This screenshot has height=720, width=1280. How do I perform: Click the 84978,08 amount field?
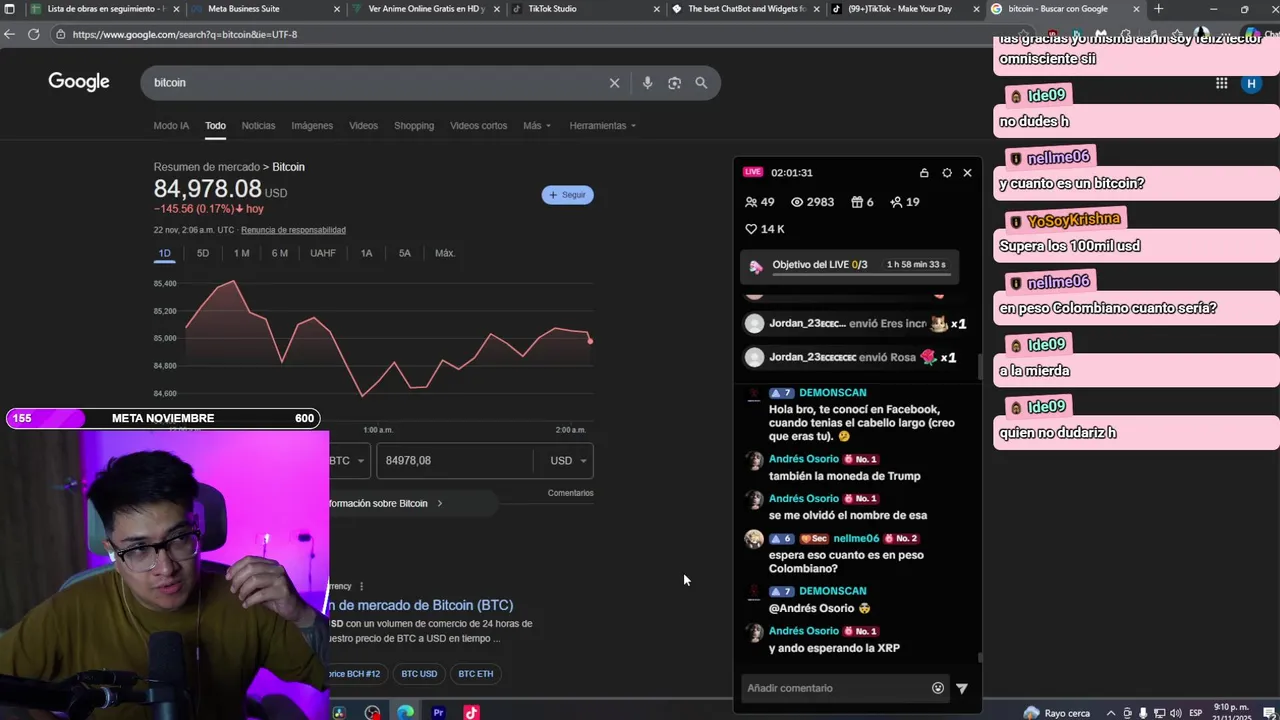click(x=455, y=461)
